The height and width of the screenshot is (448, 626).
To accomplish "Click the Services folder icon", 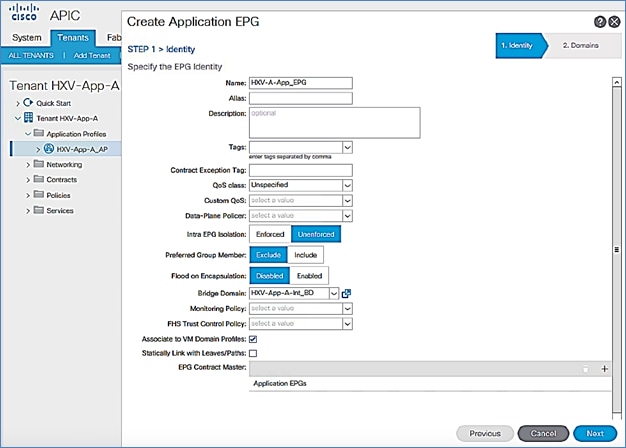I will [x=39, y=210].
